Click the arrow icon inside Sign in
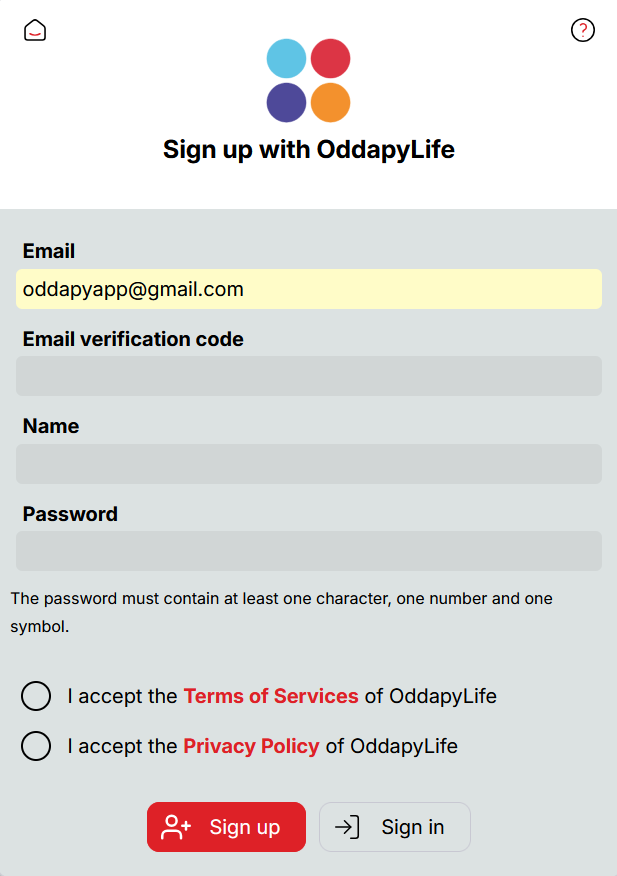The height and width of the screenshot is (876, 617). [347, 827]
